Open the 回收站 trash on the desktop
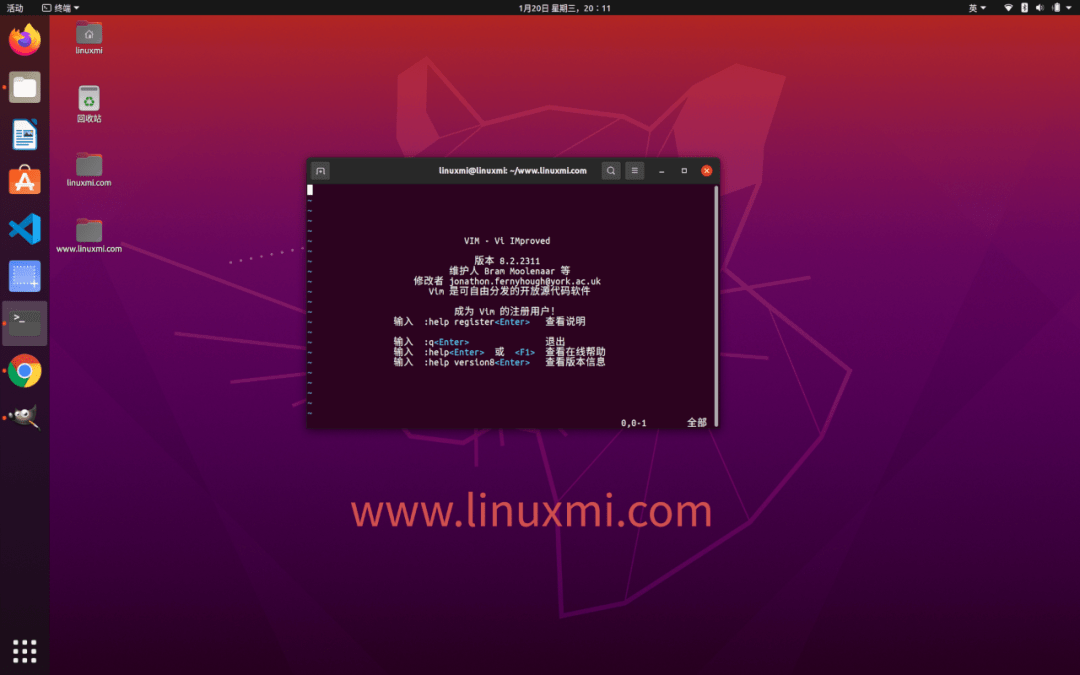The height and width of the screenshot is (675, 1080). [87, 97]
